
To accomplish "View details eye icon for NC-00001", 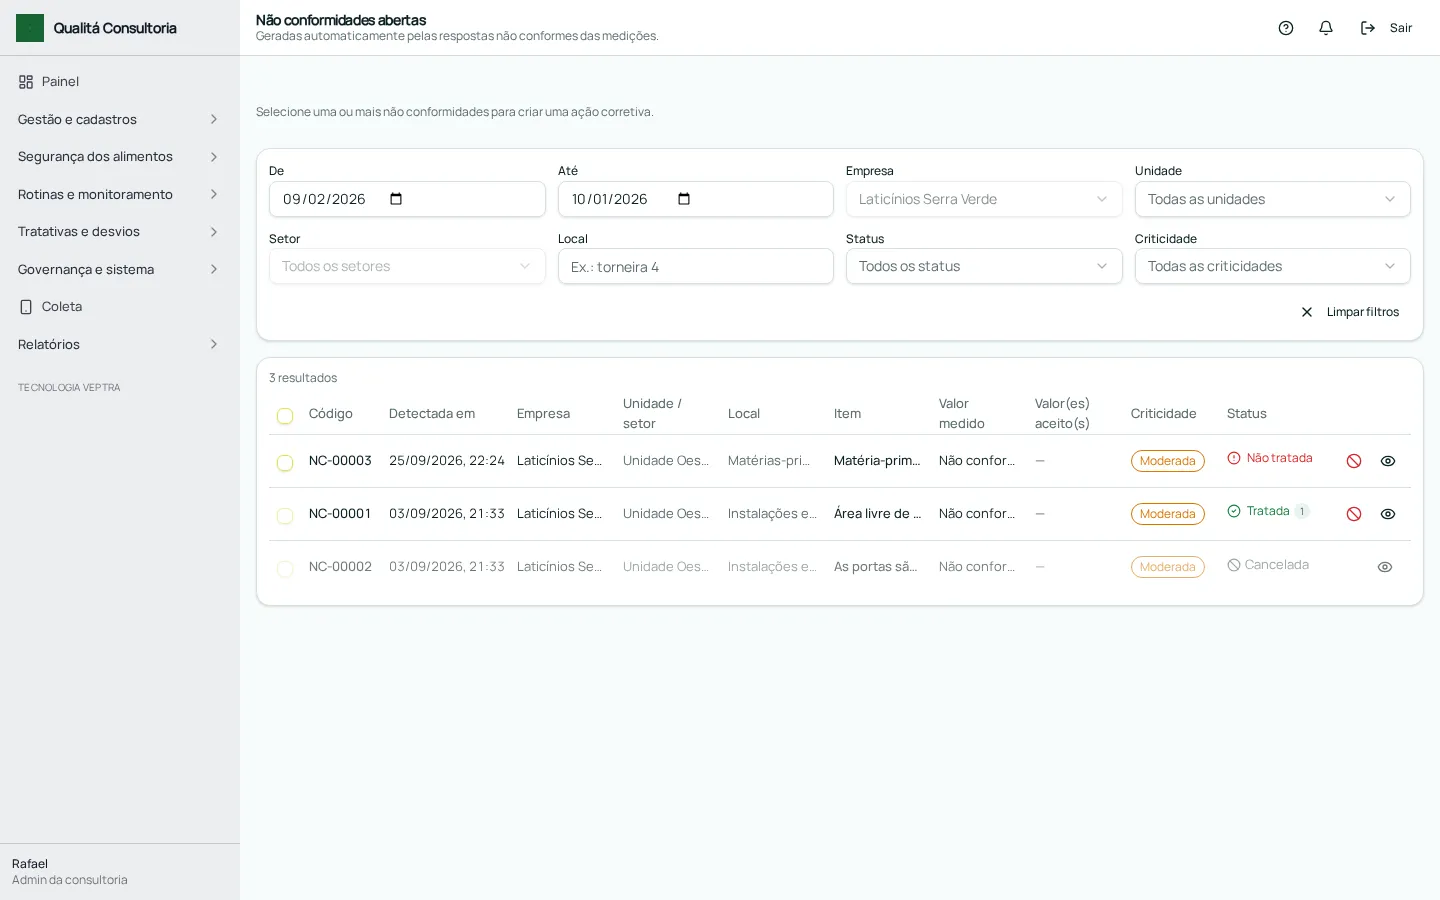I will coord(1388,514).
